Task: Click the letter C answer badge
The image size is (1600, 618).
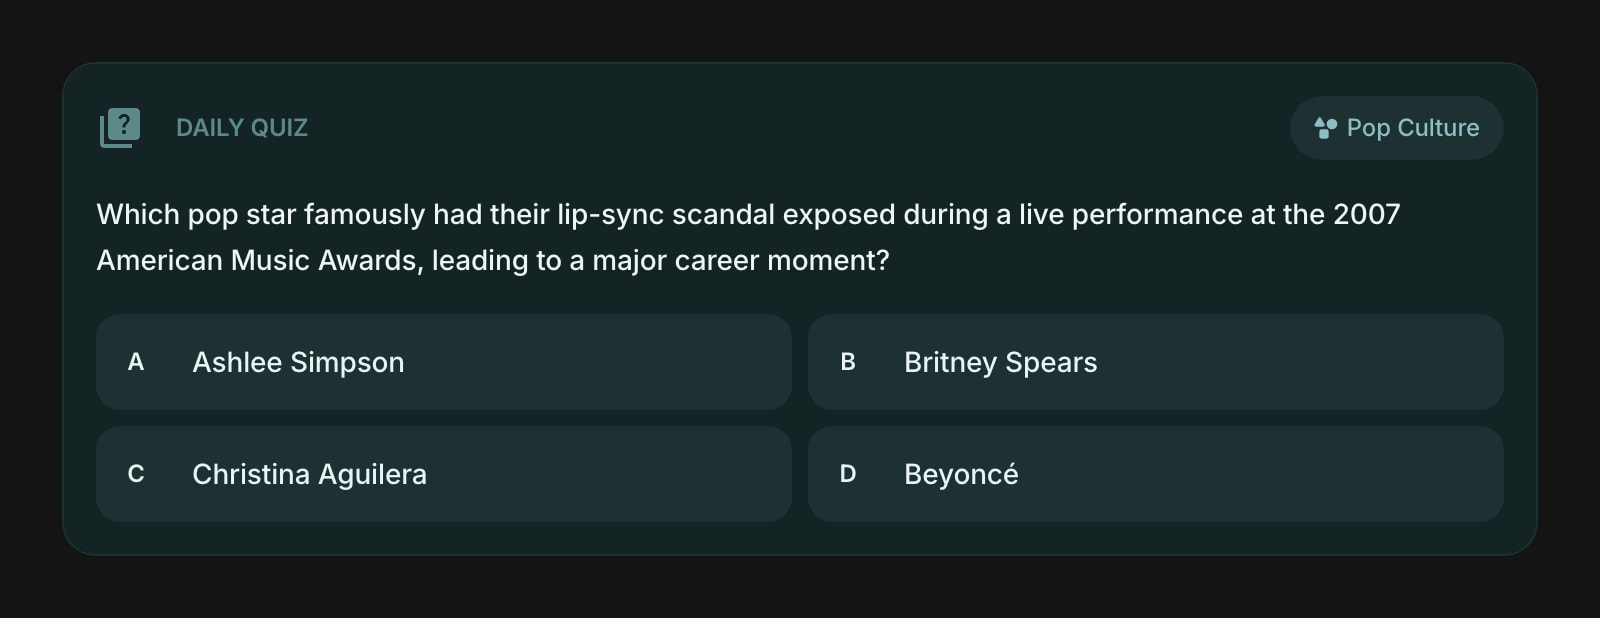Action: [136, 474]
